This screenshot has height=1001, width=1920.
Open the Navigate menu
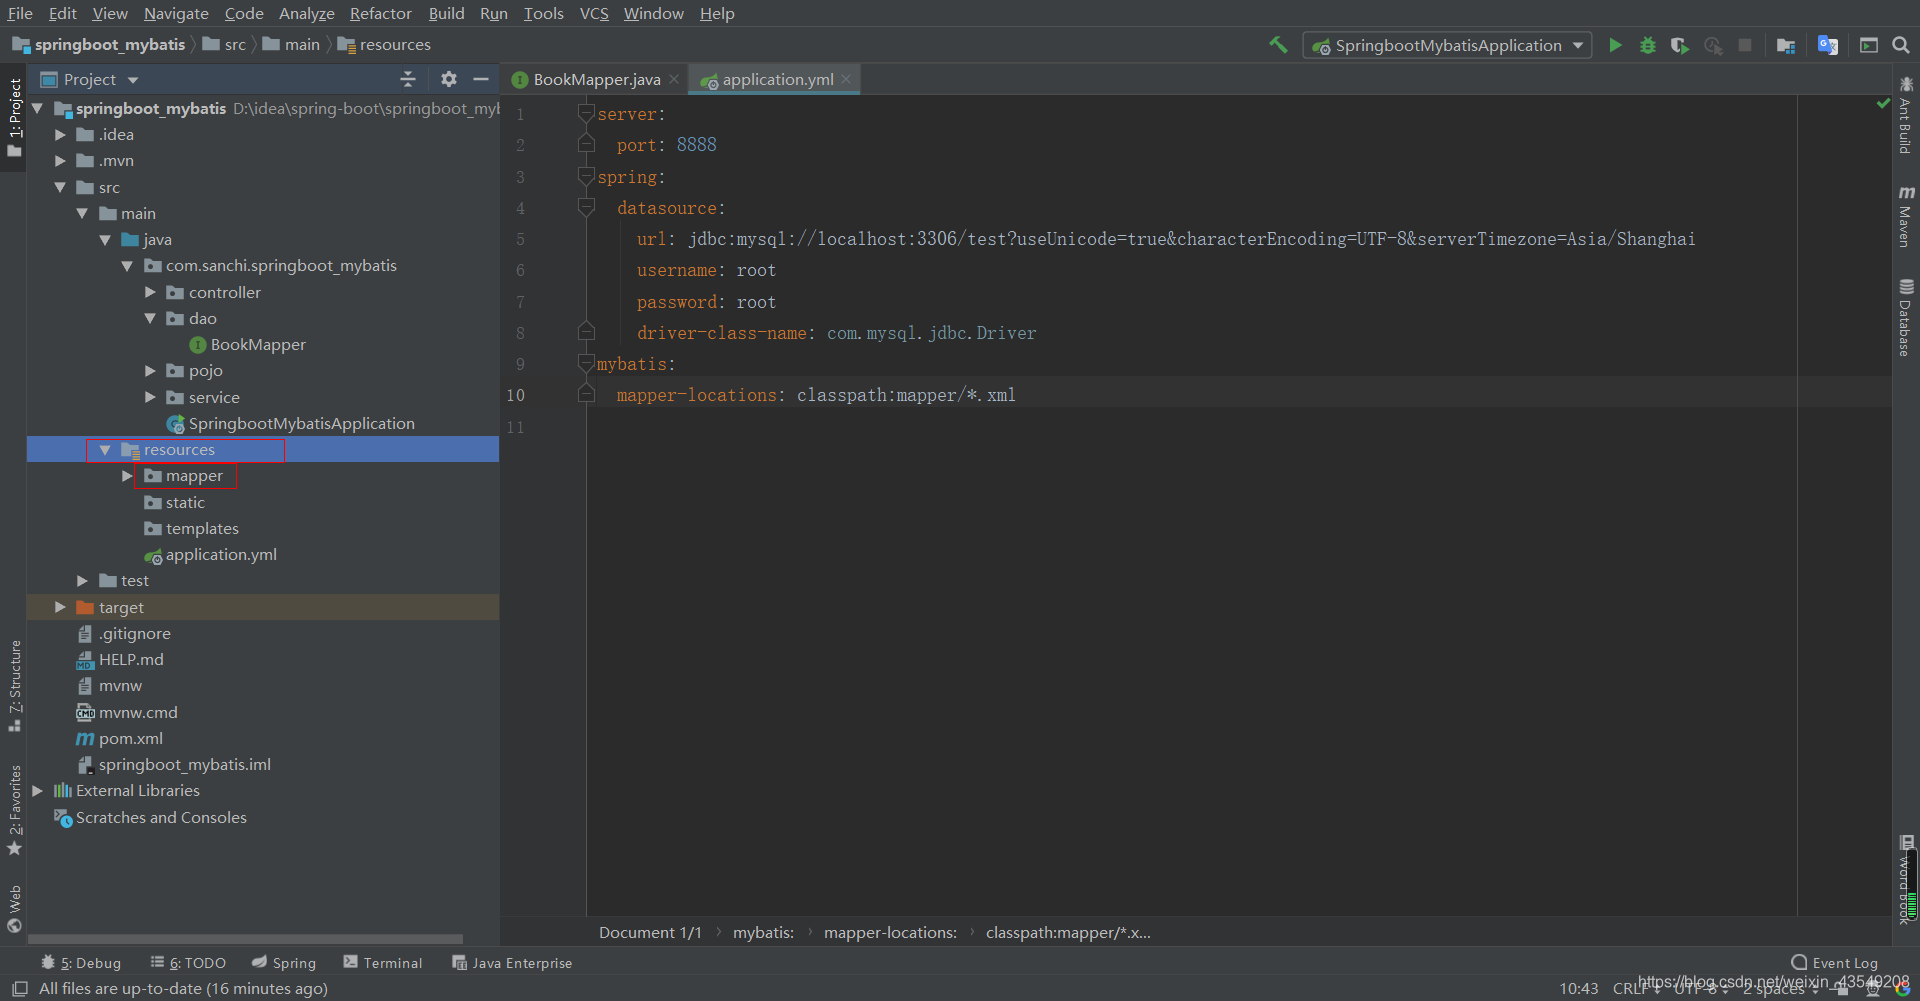[176, 13]
